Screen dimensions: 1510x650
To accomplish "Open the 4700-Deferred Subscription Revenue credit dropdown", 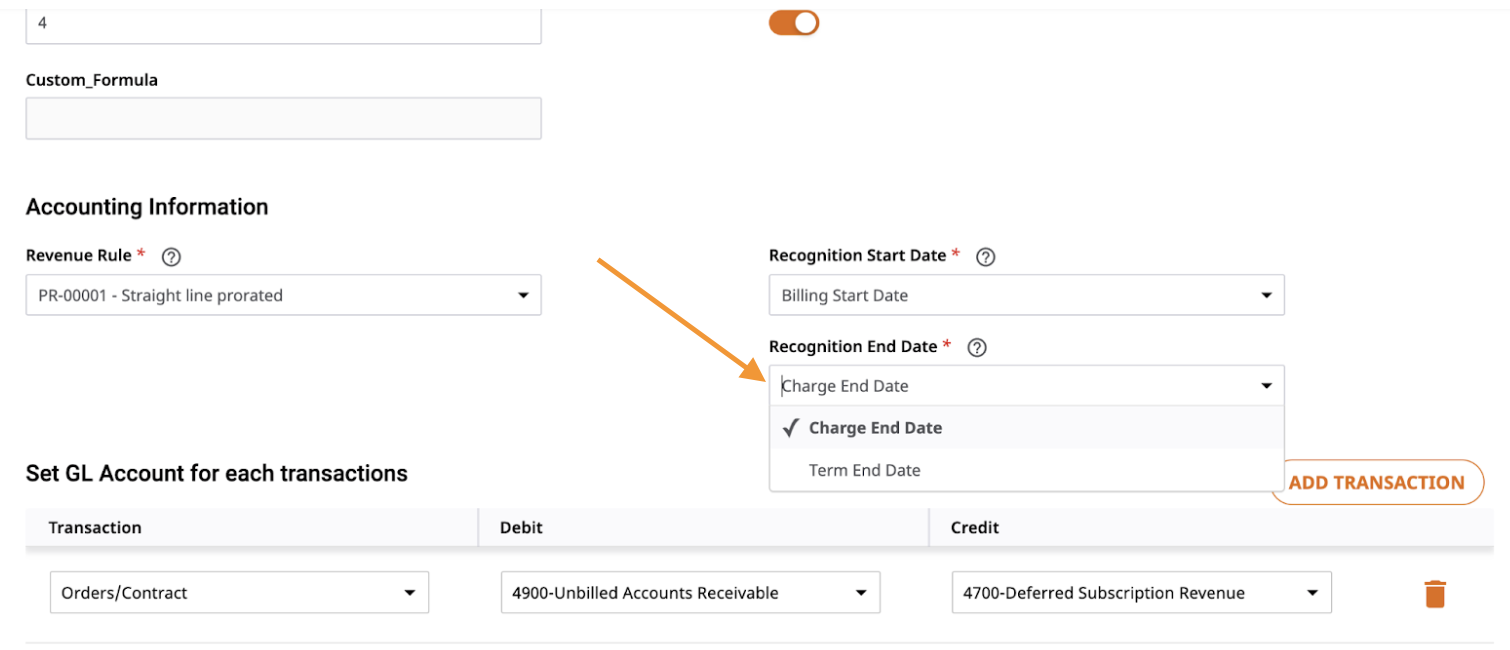I will tap(1141, 593).
